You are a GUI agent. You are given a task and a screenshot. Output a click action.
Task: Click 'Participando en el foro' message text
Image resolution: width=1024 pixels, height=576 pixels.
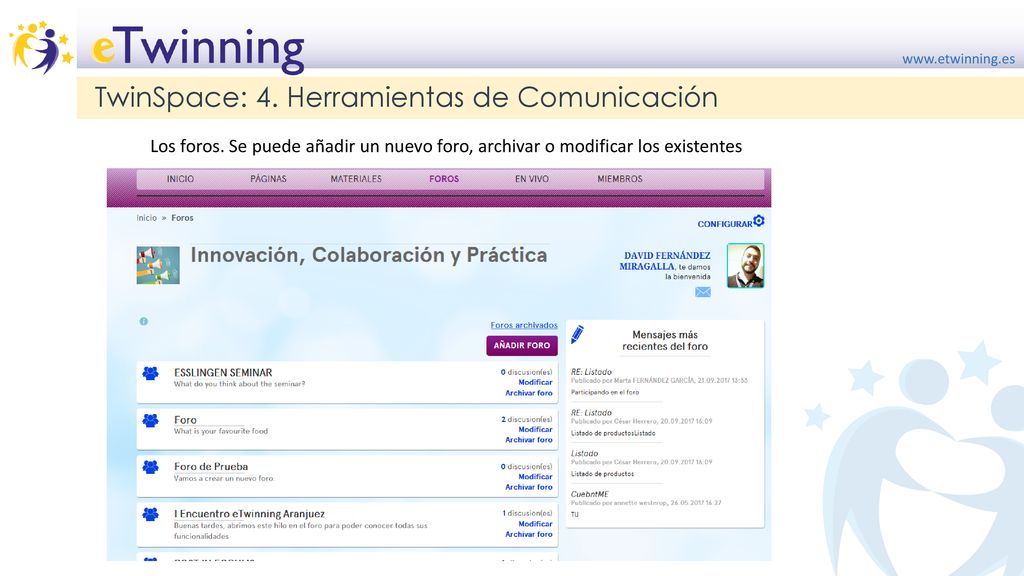tap(605, 392)
